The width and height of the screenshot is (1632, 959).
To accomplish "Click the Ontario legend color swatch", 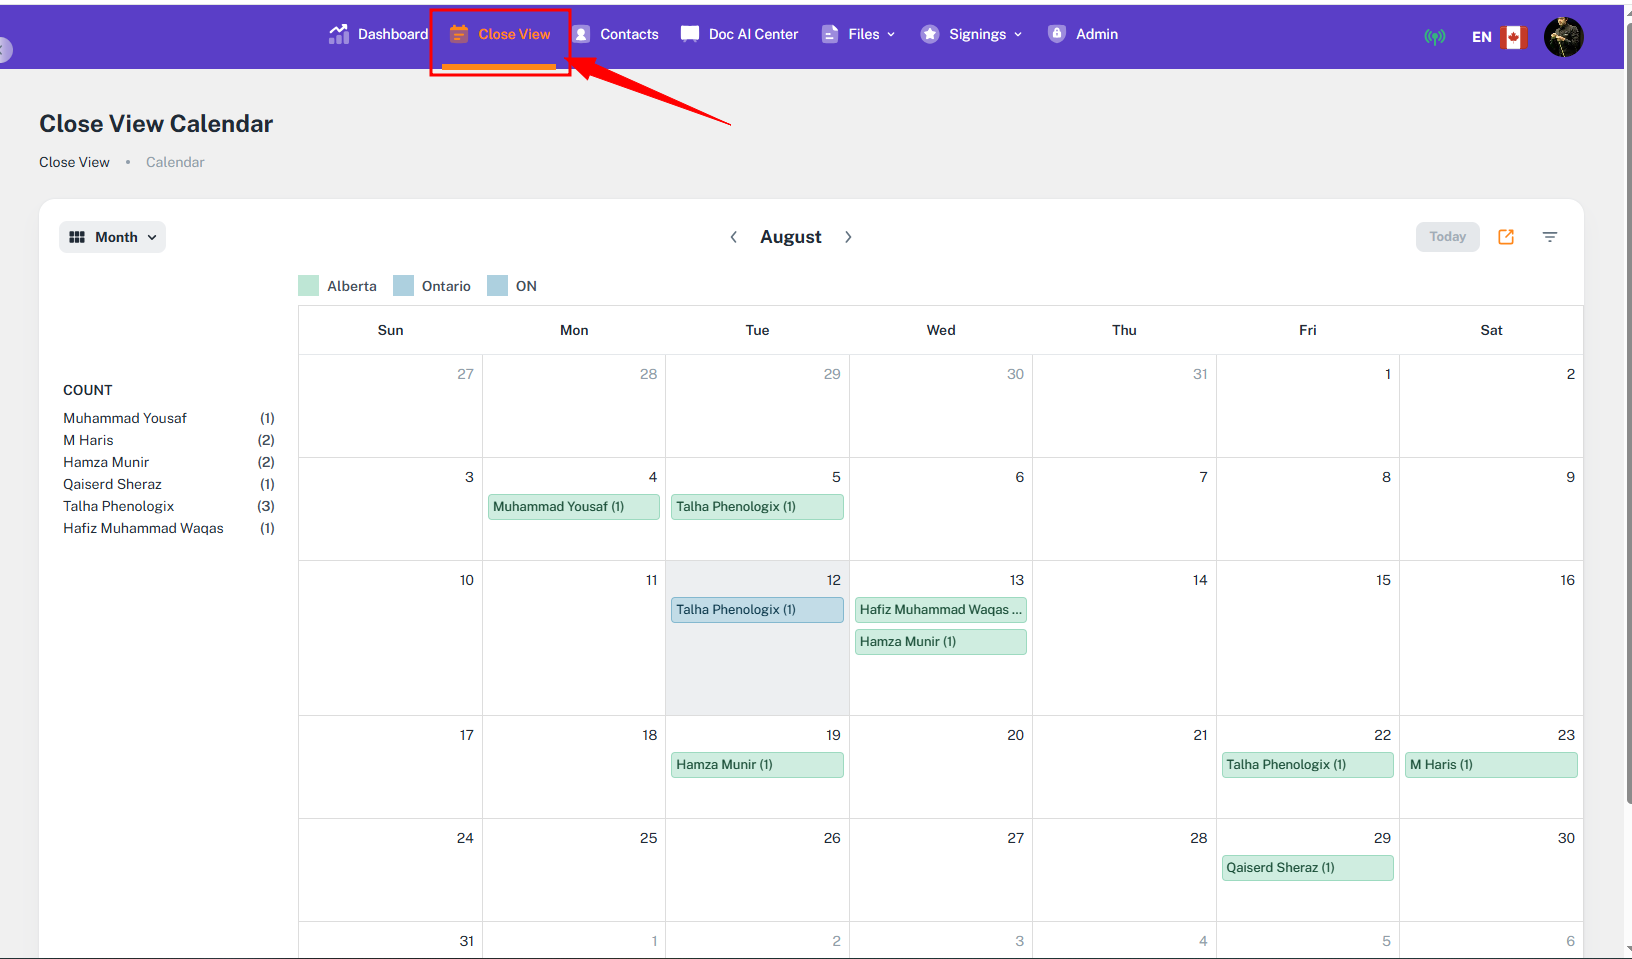I will click(403, 286).
